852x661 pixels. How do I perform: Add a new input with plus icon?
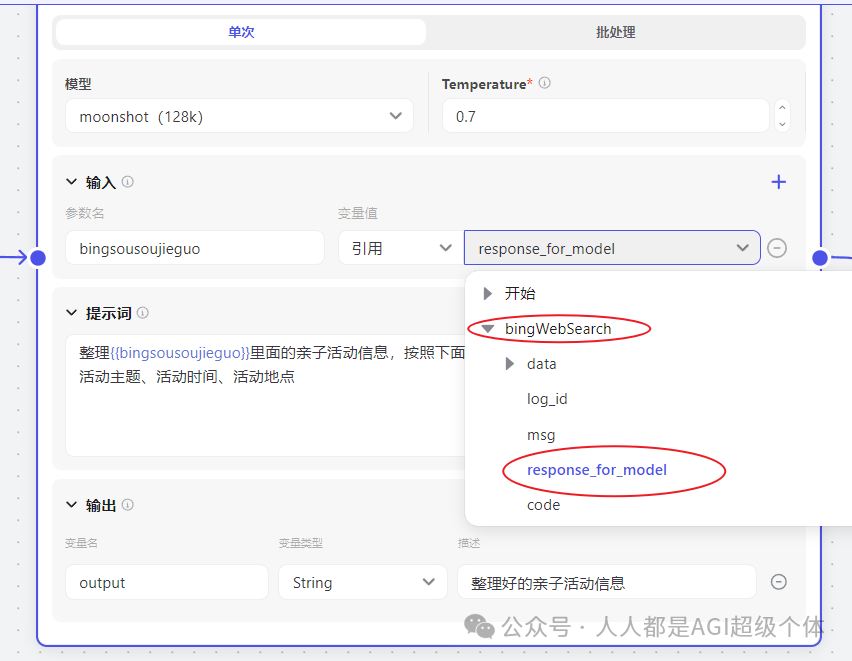click(779, 182)
